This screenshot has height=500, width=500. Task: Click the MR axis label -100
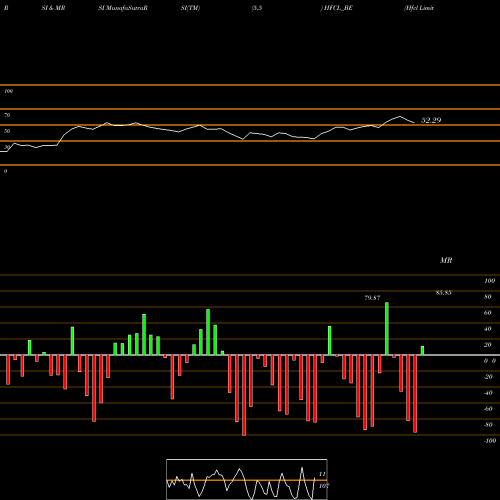coord(490,441)
